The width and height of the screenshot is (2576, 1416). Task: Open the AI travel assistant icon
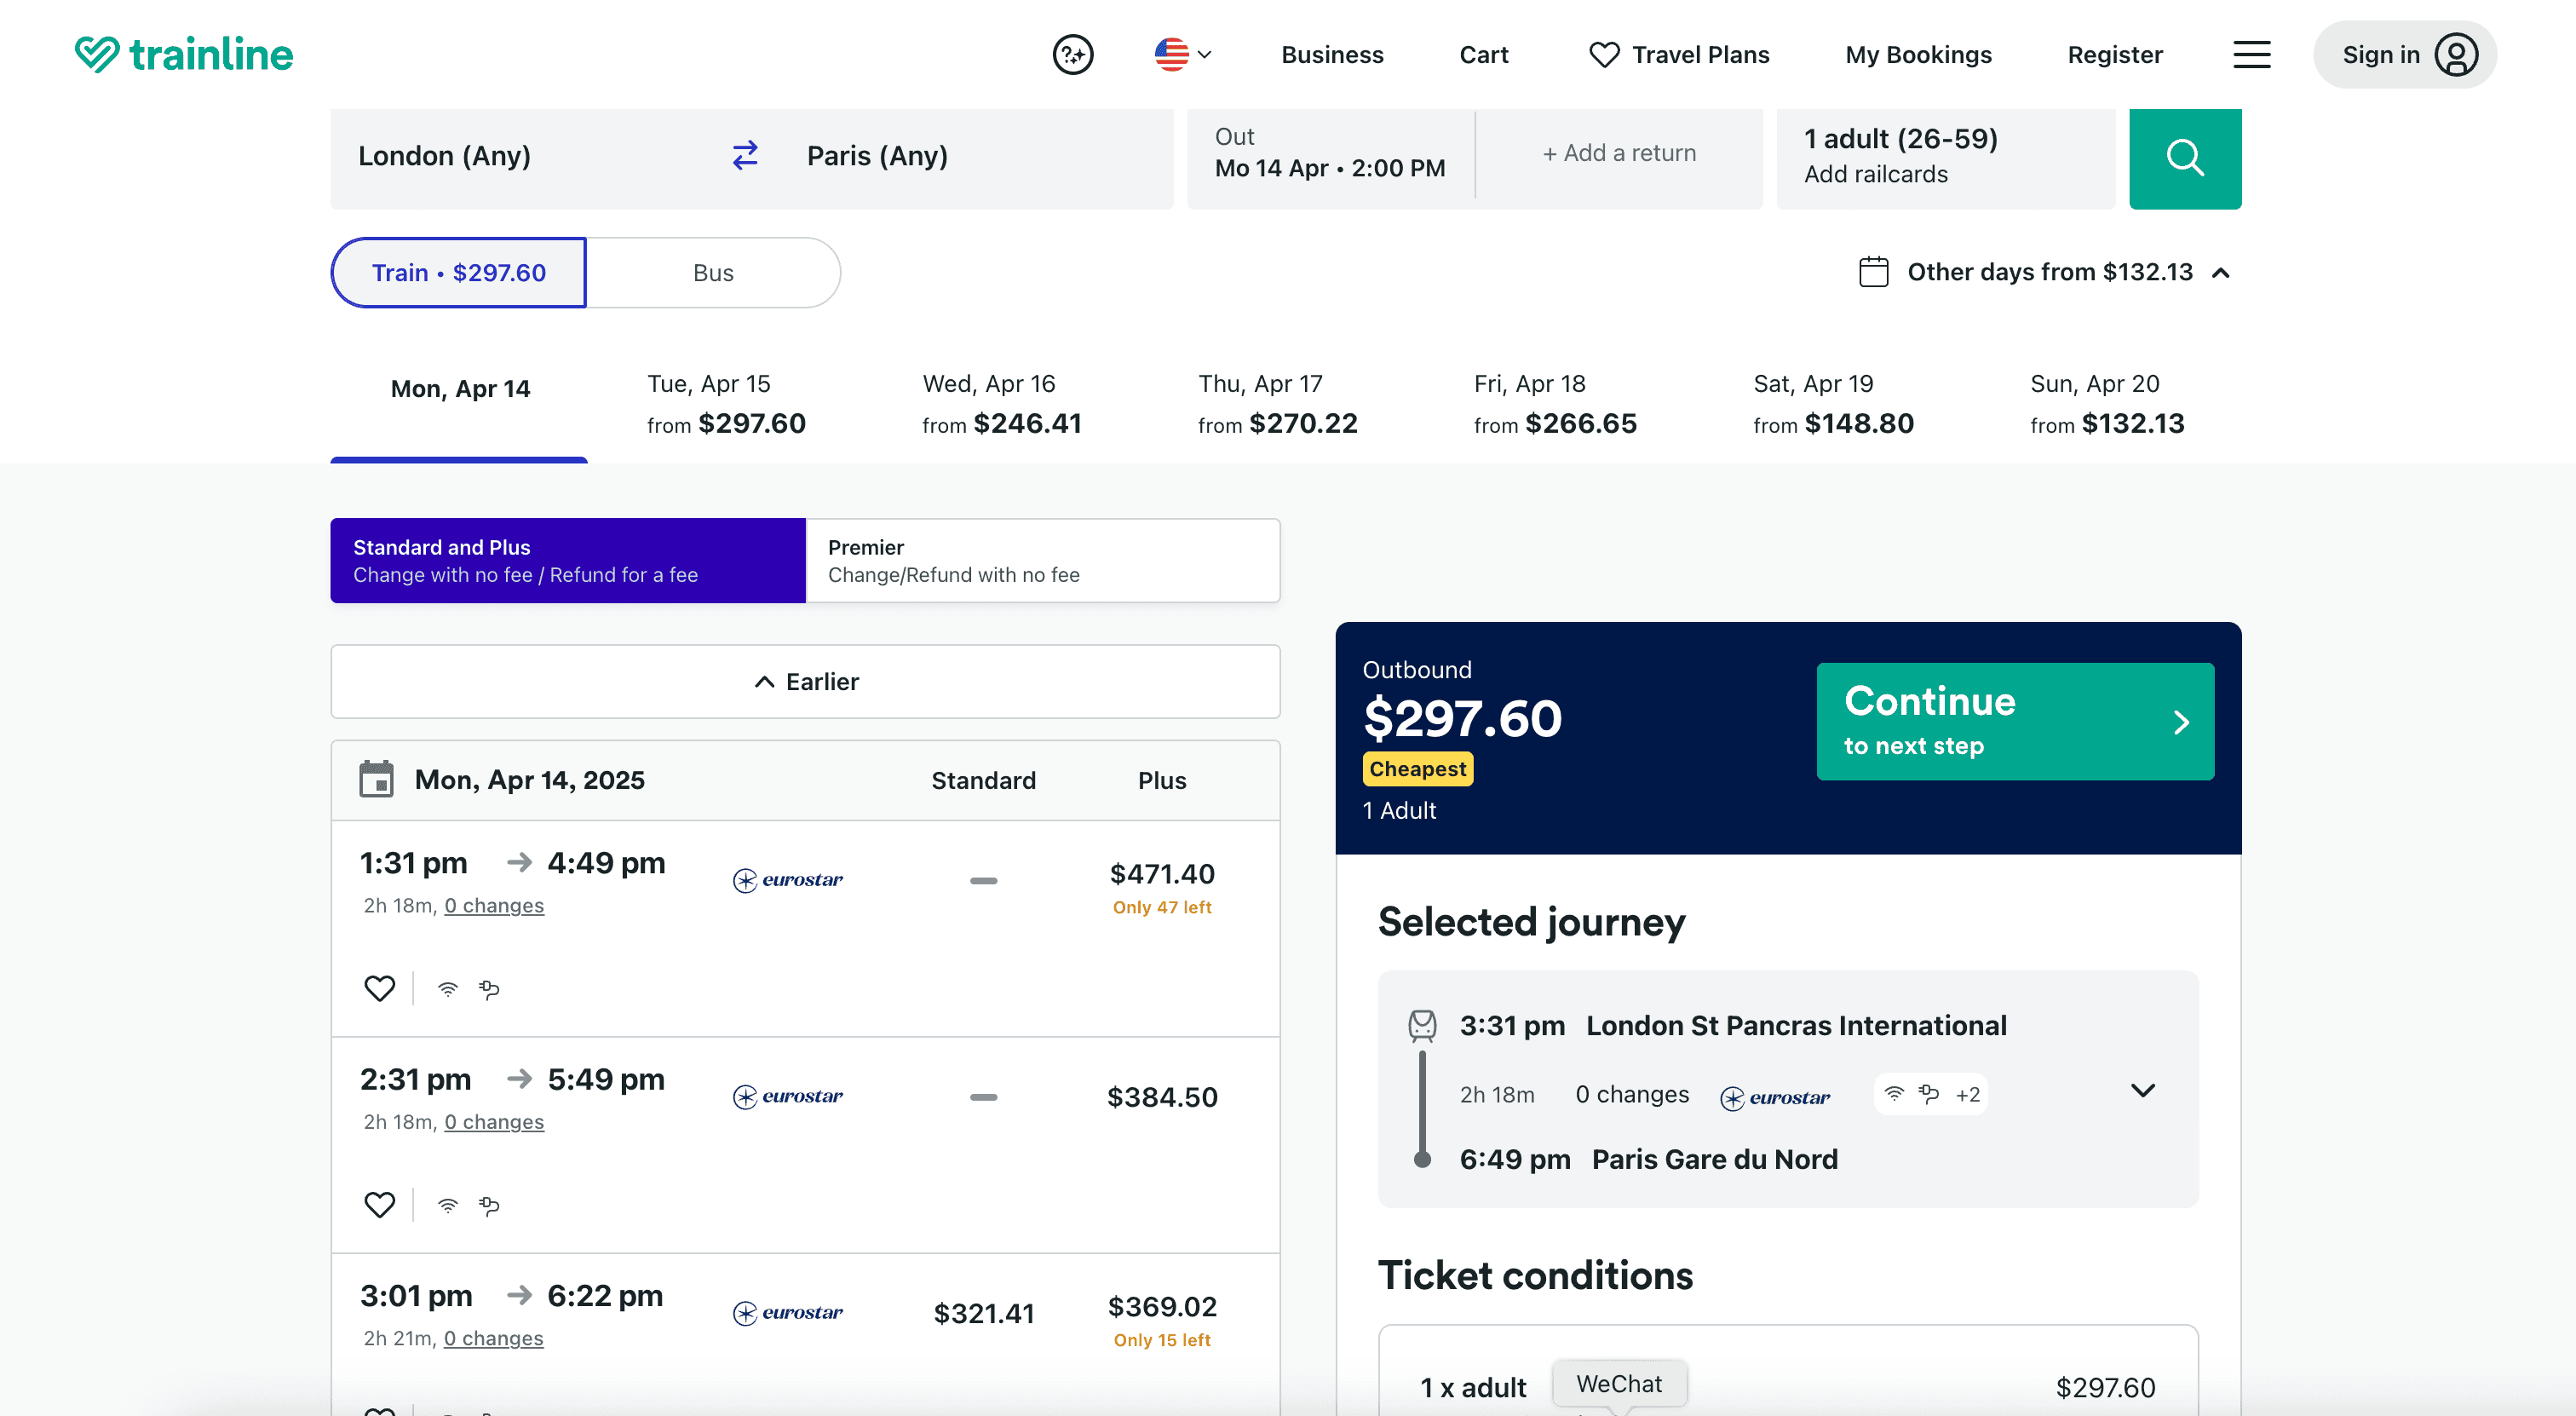click(1072, 54)
